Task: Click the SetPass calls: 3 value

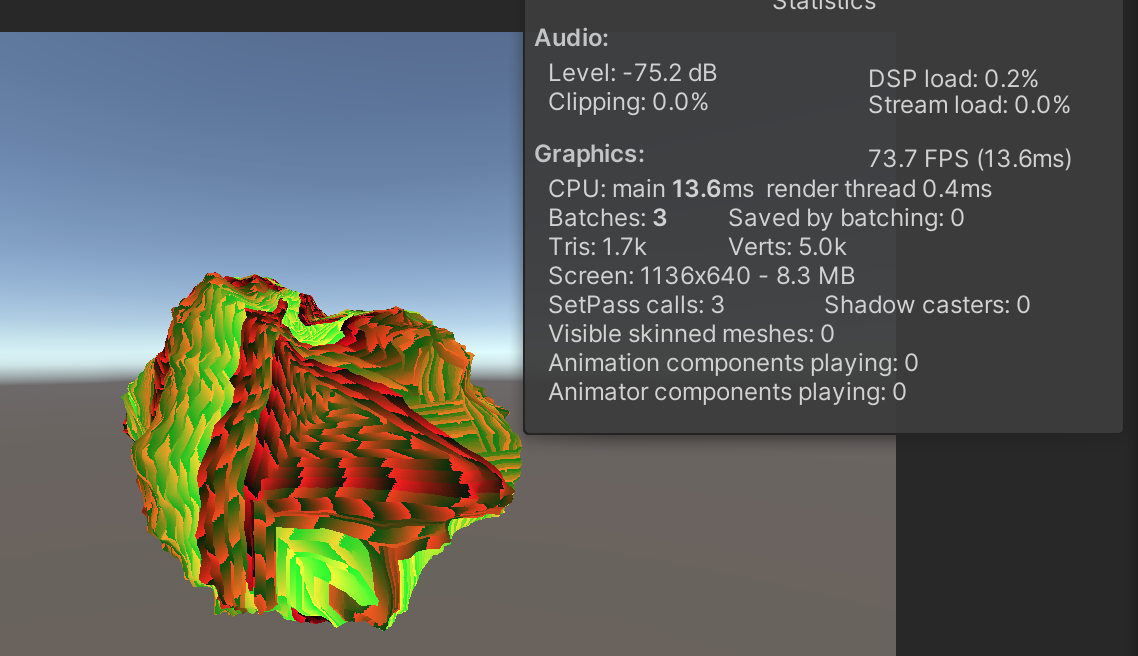Action: click(635, 304)
